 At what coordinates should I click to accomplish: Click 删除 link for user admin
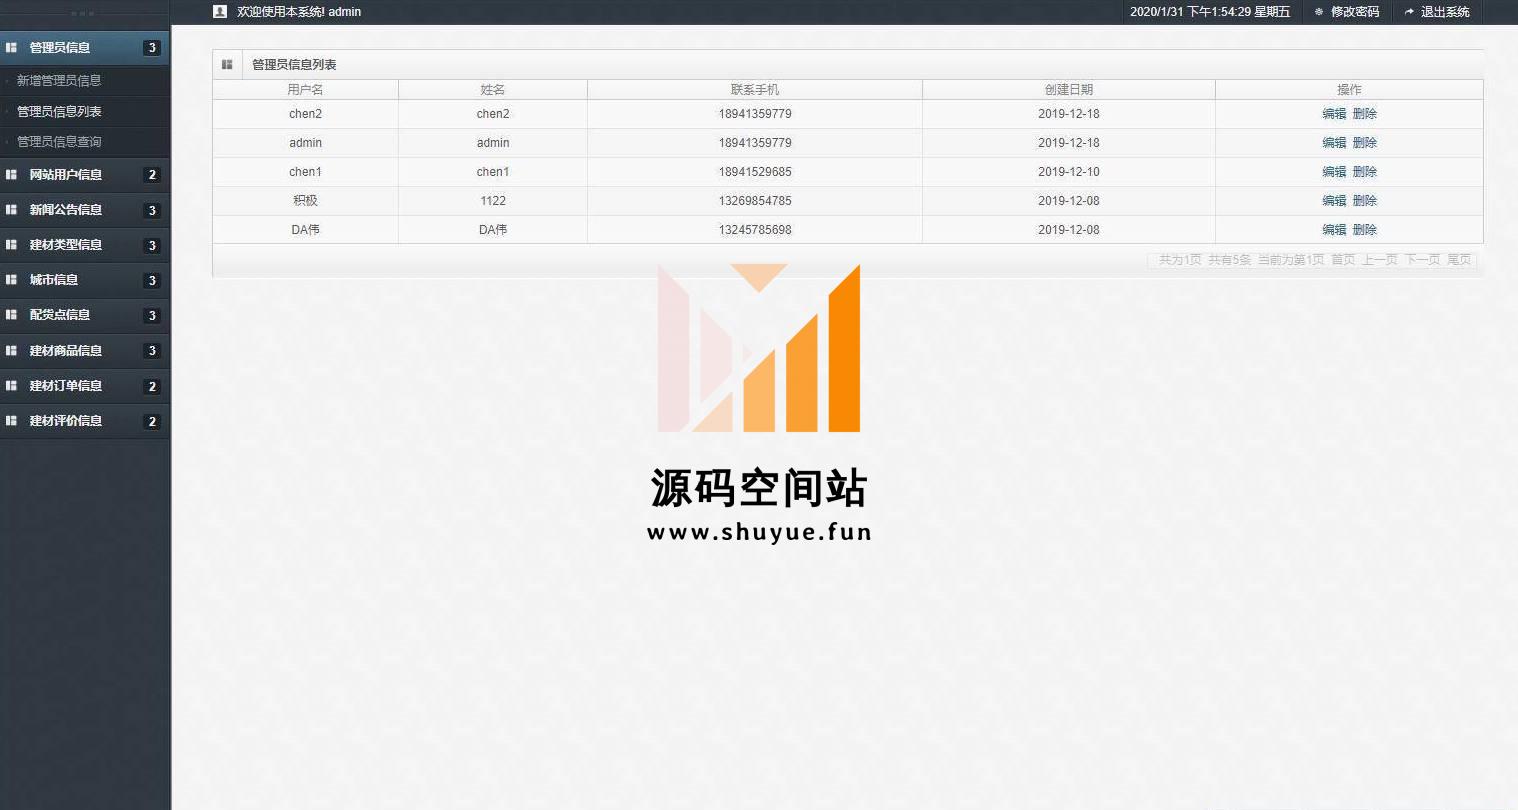coord(1364,143)
